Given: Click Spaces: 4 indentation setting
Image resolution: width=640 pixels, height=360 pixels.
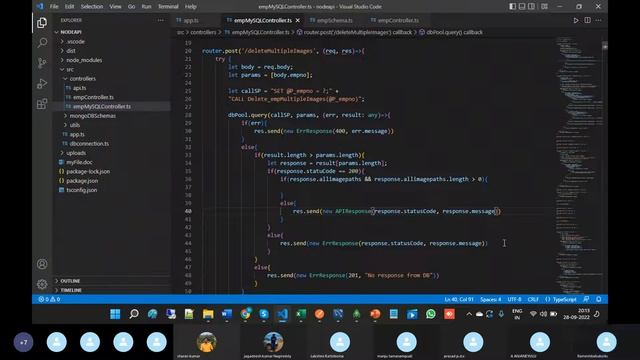Looking at the screenshot, I should [491, 299].
